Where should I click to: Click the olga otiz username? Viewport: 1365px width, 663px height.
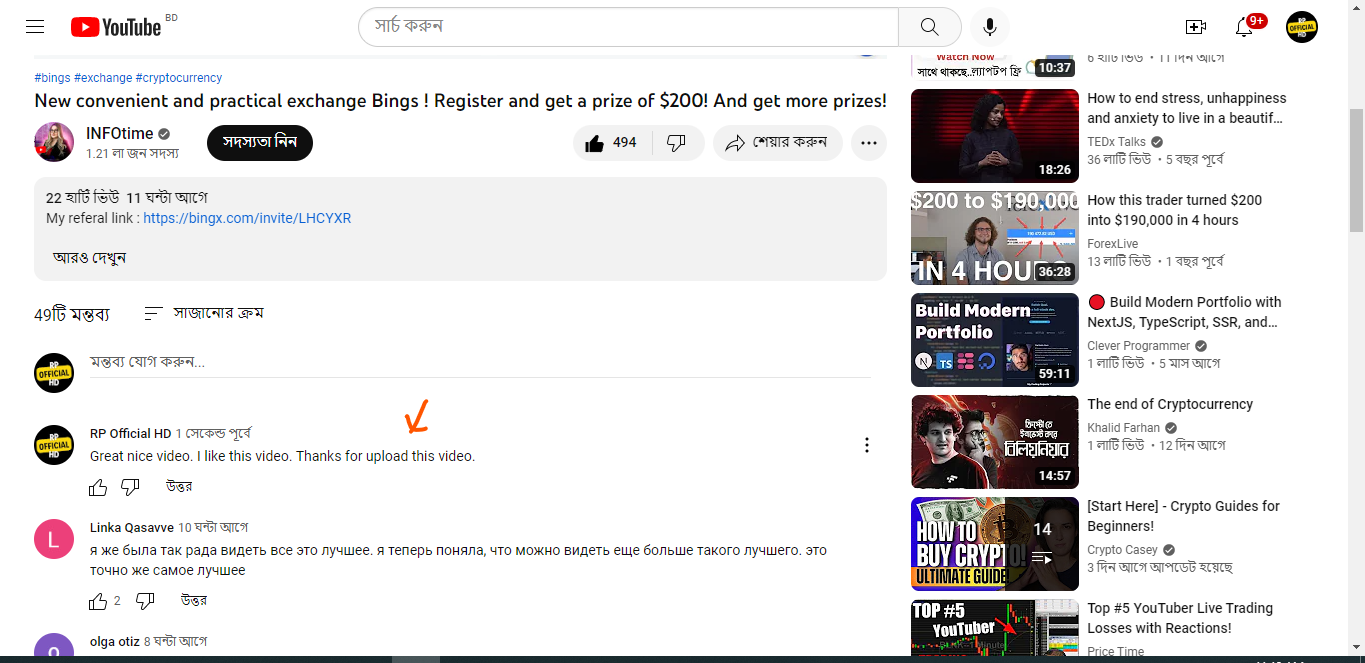115,641
